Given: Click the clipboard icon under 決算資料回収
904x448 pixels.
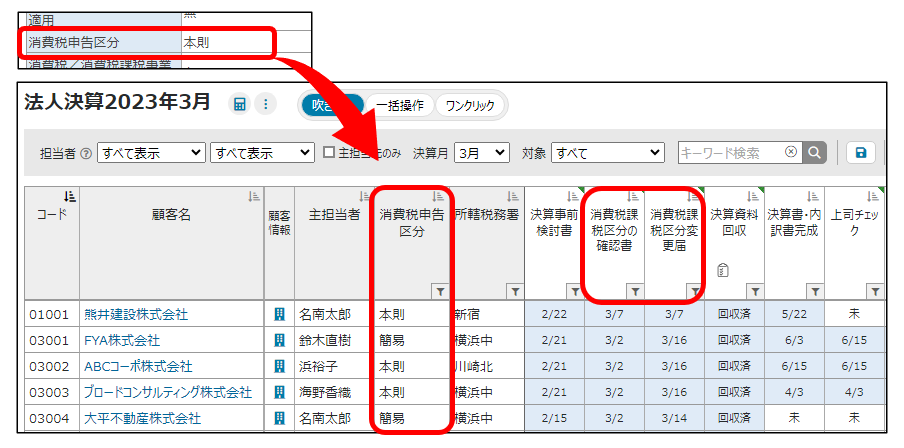Looking at the screenshot, I should click(x=722, y=269).
